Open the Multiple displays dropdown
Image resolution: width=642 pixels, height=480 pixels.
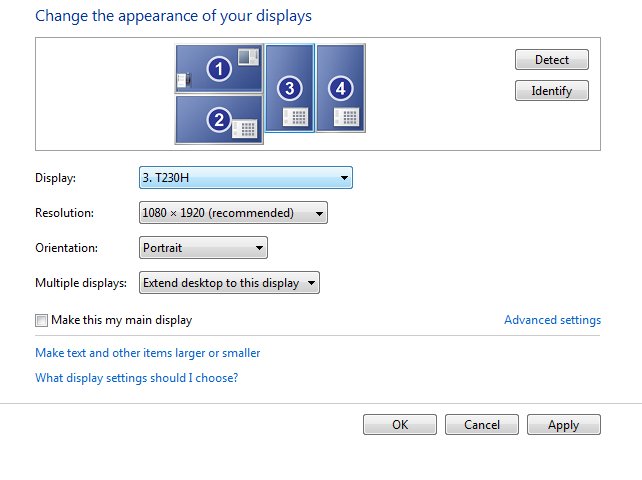tap(229, 283)
